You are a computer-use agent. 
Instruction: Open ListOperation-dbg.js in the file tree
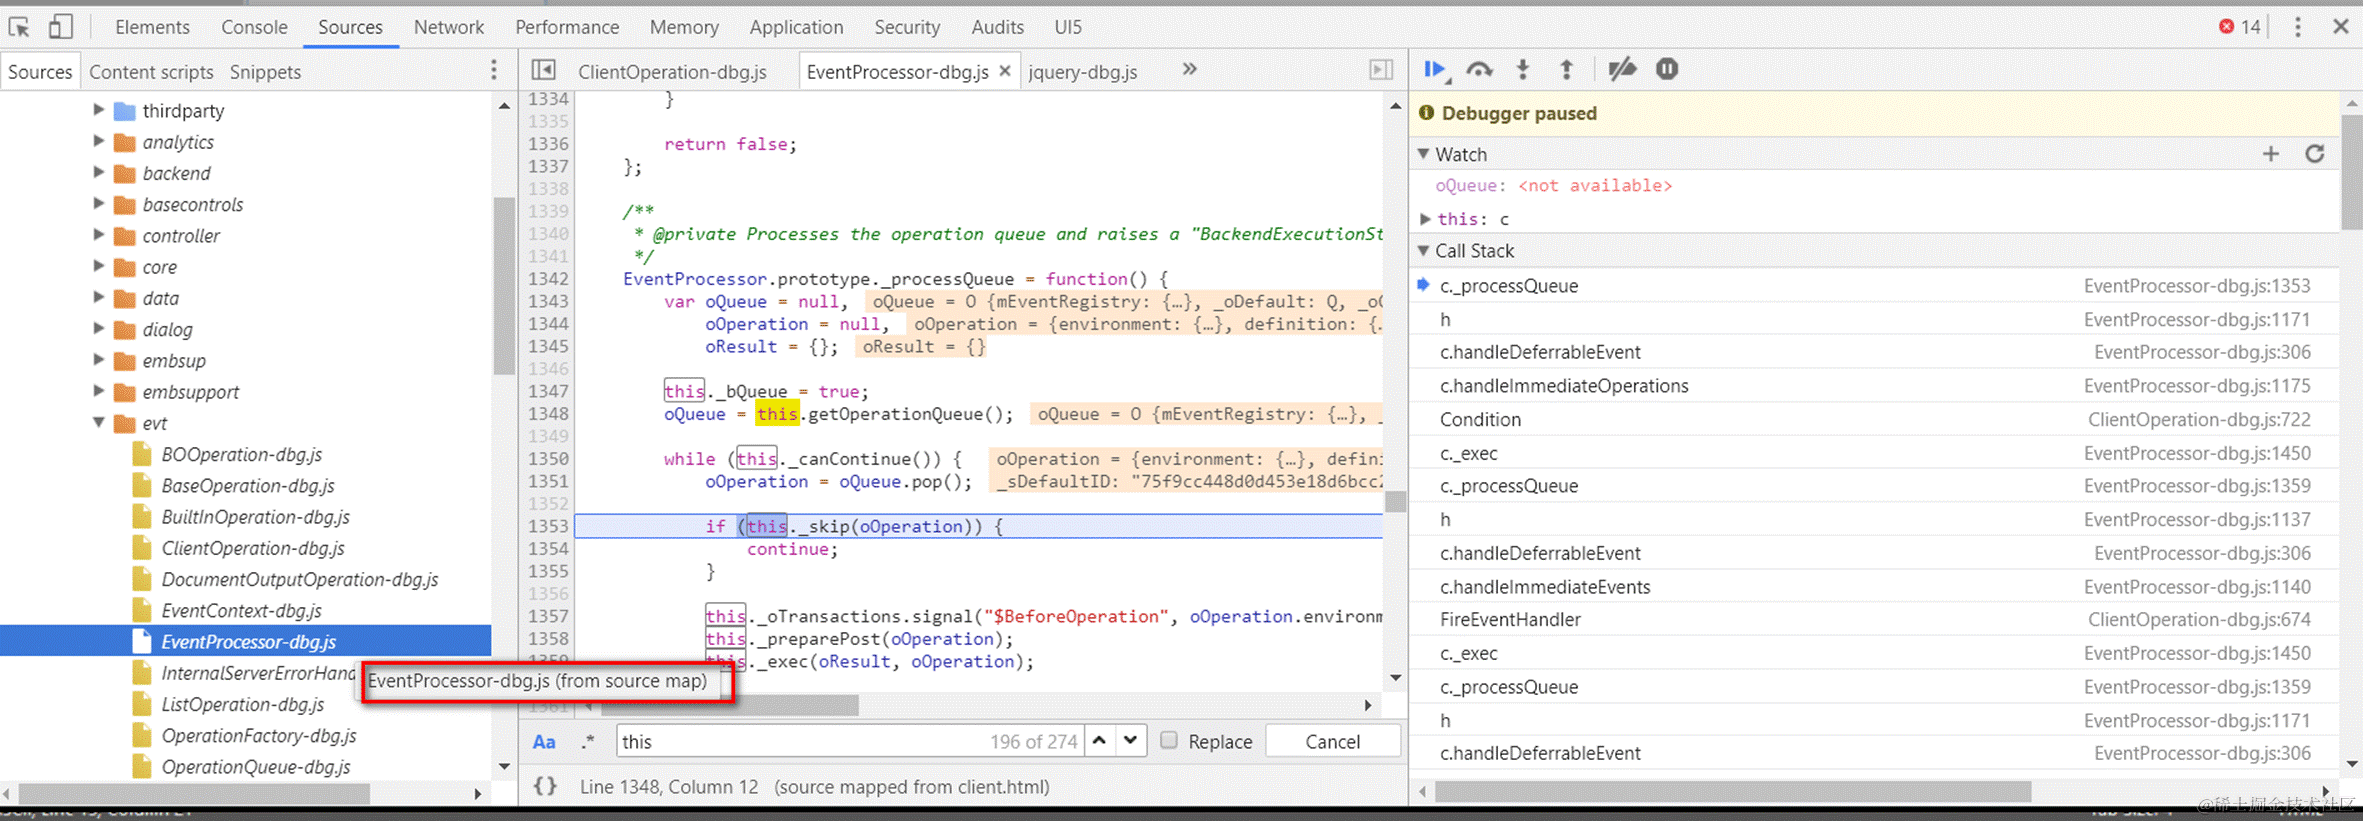tap(242, 704)
